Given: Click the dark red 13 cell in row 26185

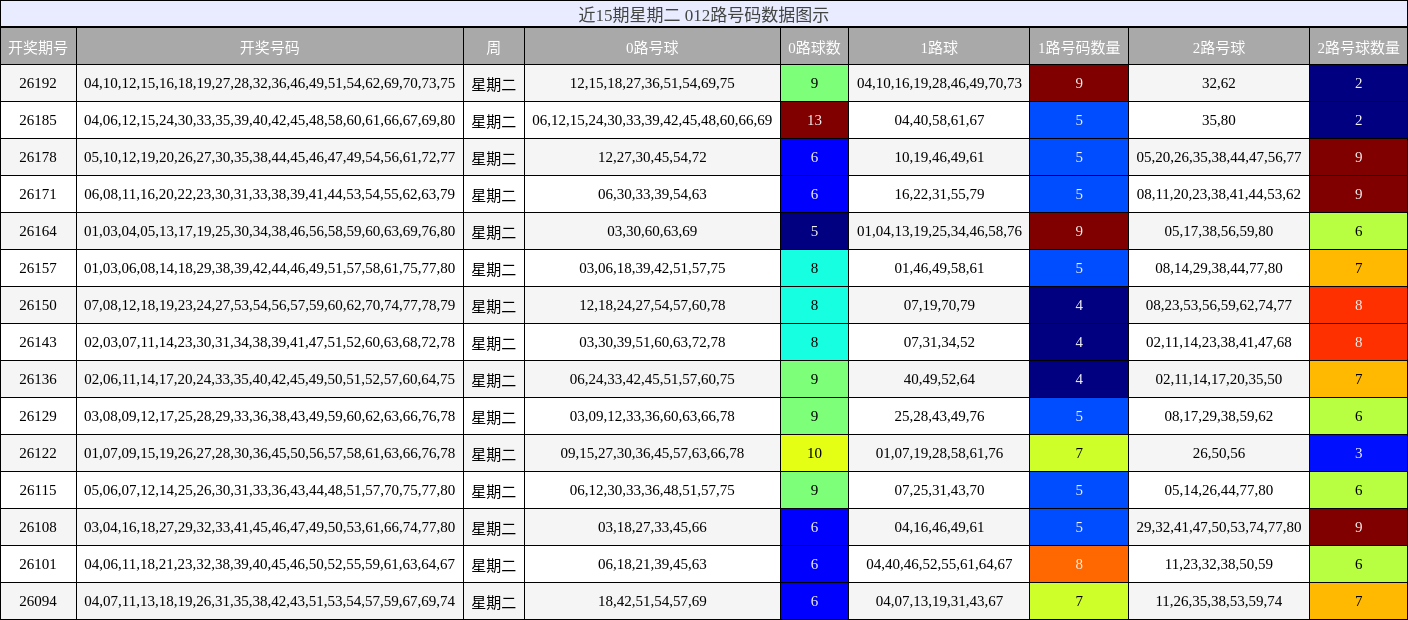Looking at the screenshot, I should click(x=814, y=120).
